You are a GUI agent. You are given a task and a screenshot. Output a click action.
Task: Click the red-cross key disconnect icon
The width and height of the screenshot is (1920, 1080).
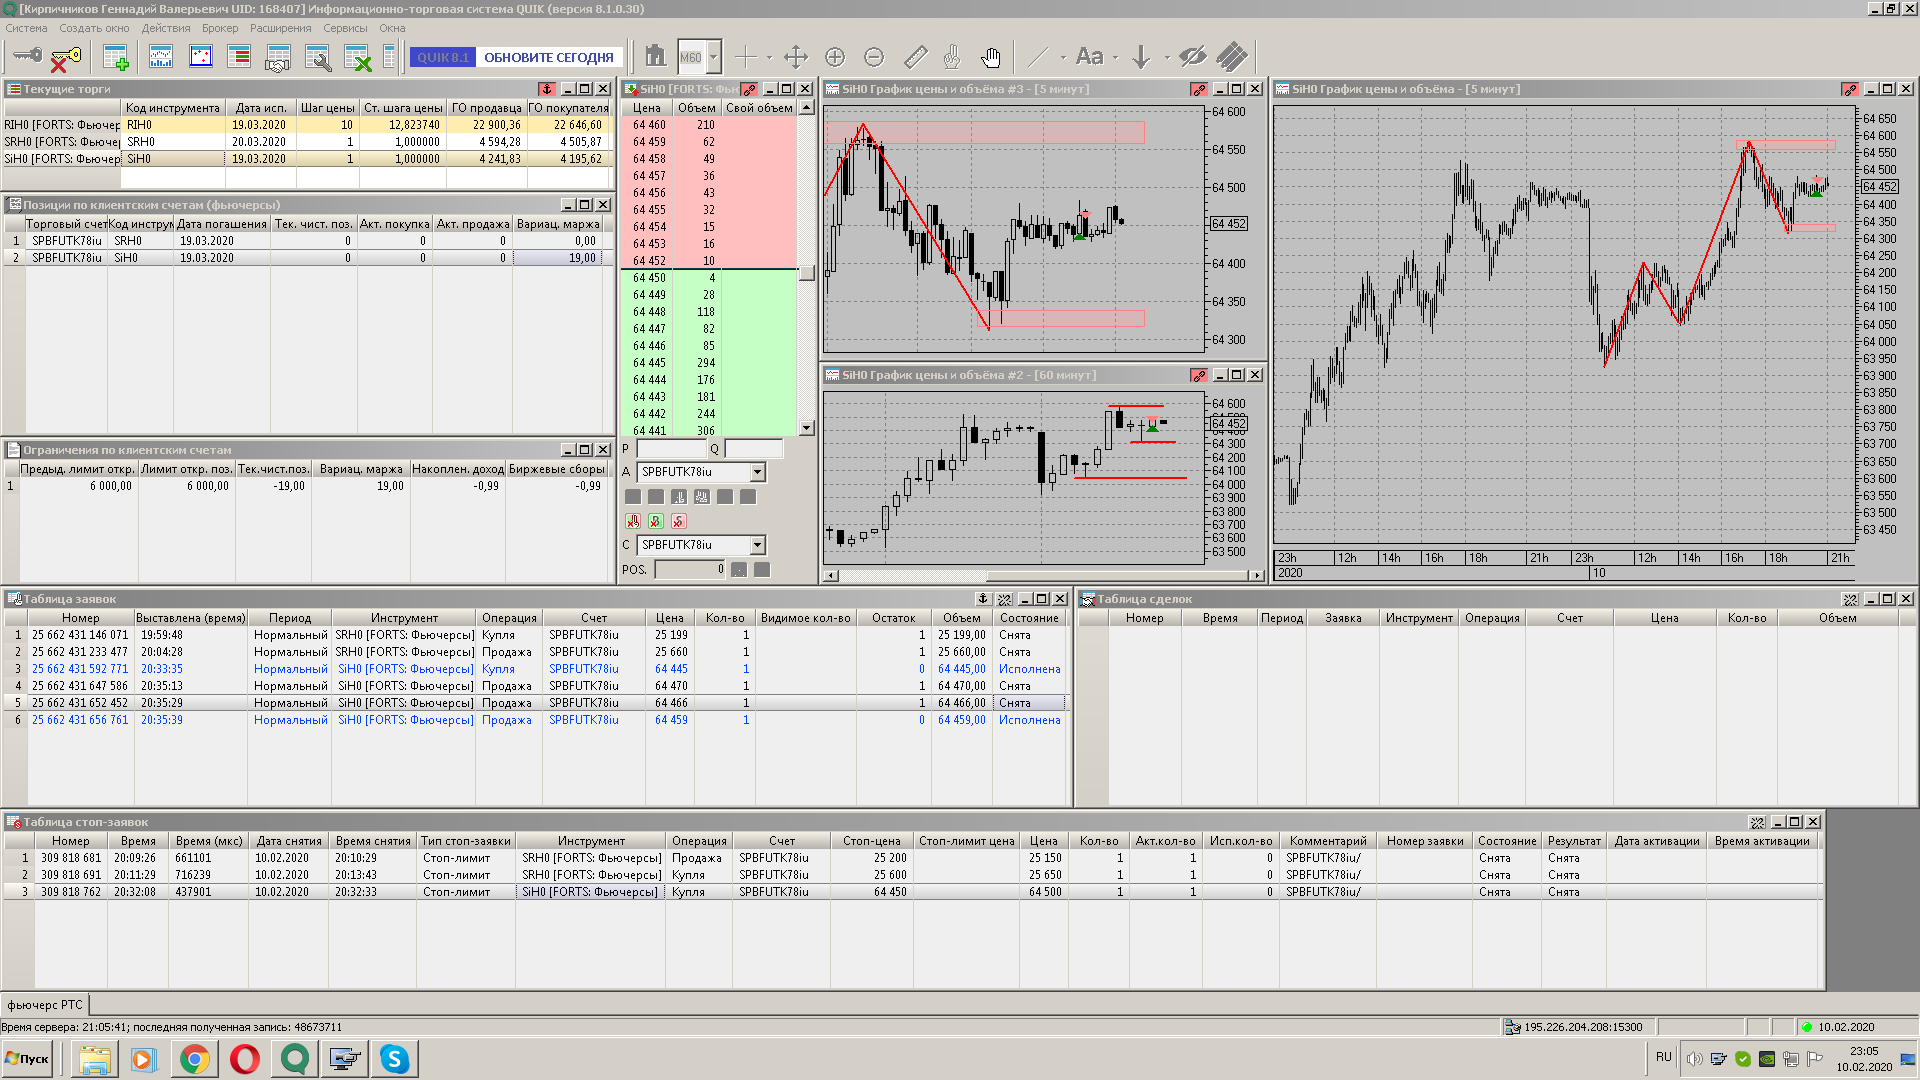click(65, 57)
